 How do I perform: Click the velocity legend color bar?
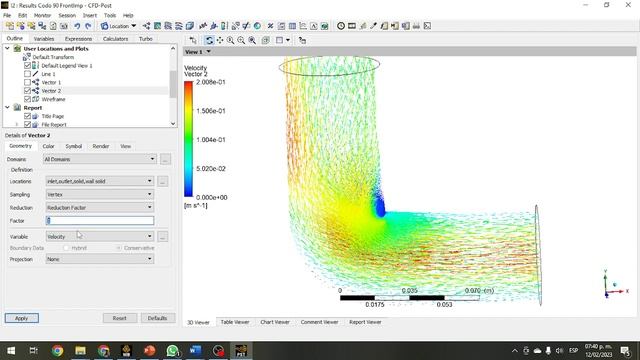click(x=188, y=139)
